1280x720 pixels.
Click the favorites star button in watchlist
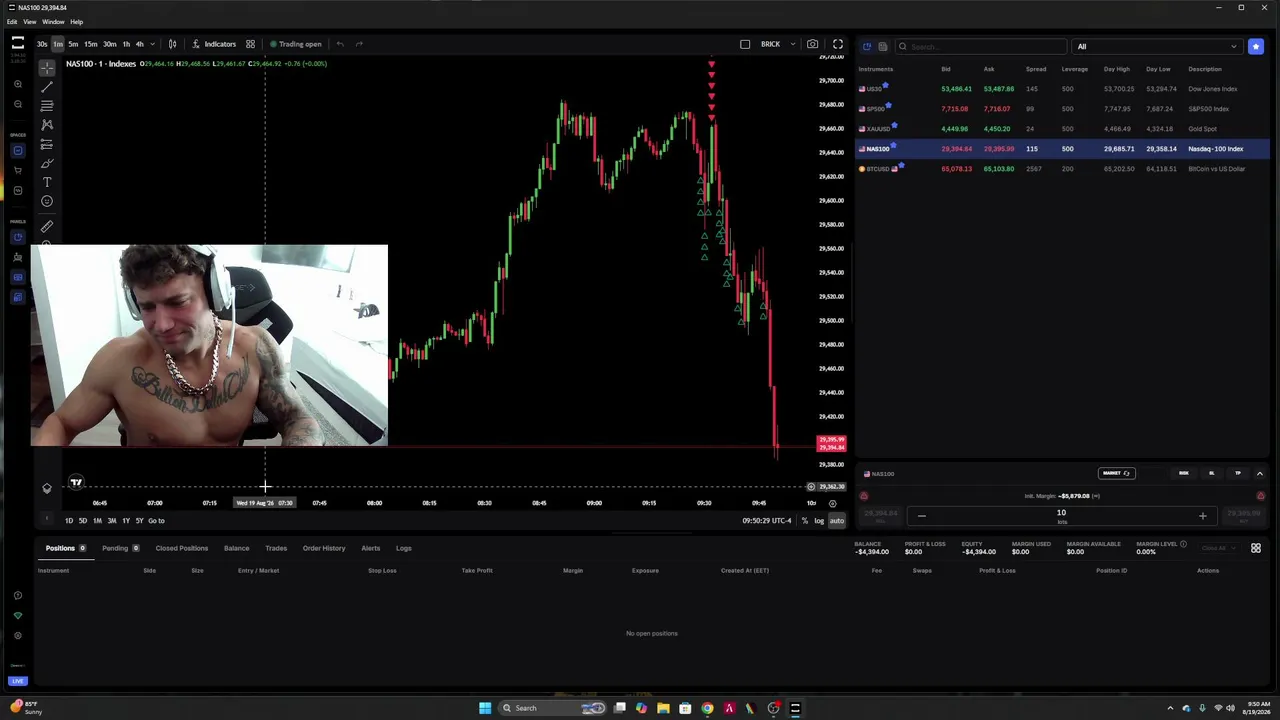[1256, 46]
